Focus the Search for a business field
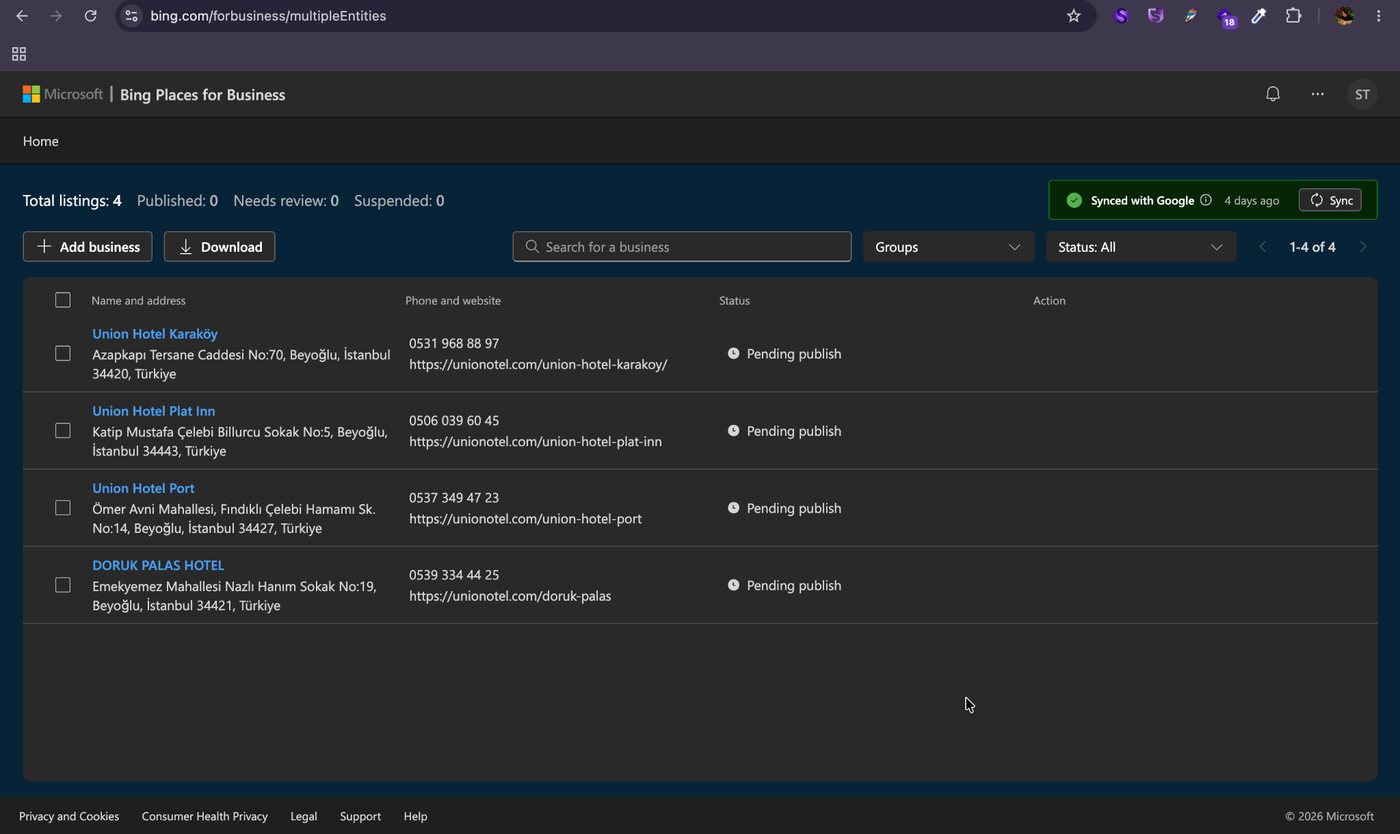This screenshot has width=1400, height=834. coord(682,247)
